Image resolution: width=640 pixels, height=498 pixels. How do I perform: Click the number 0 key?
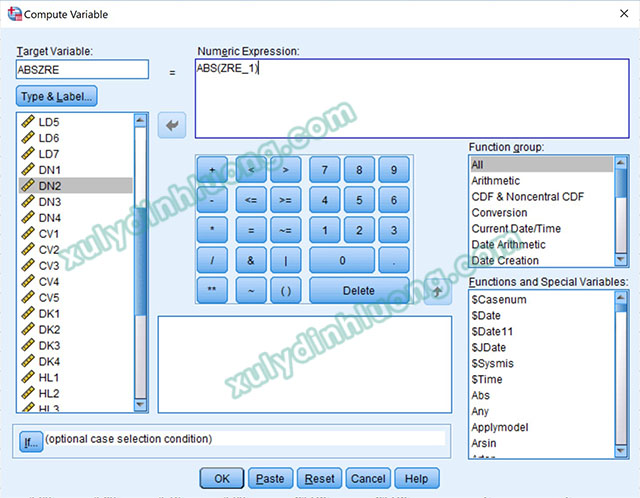pyautogui.click(x=342, y=260)
